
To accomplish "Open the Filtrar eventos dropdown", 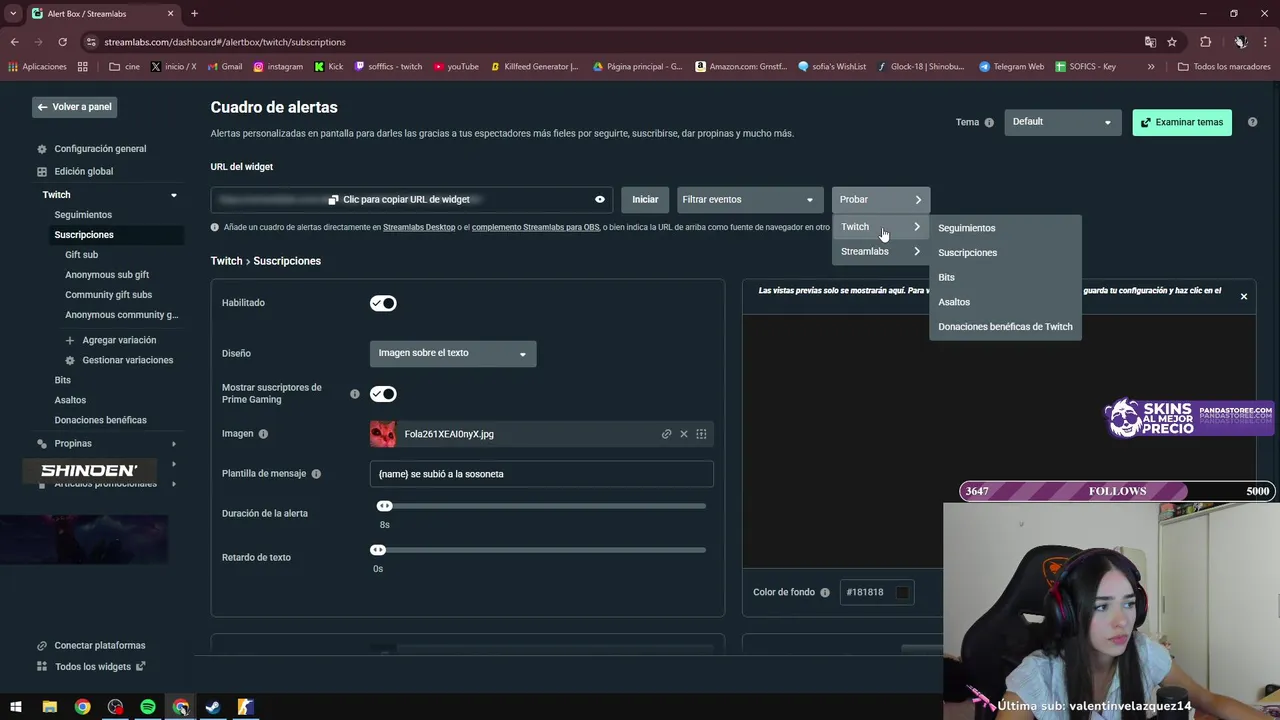I will tap(749, 199).
